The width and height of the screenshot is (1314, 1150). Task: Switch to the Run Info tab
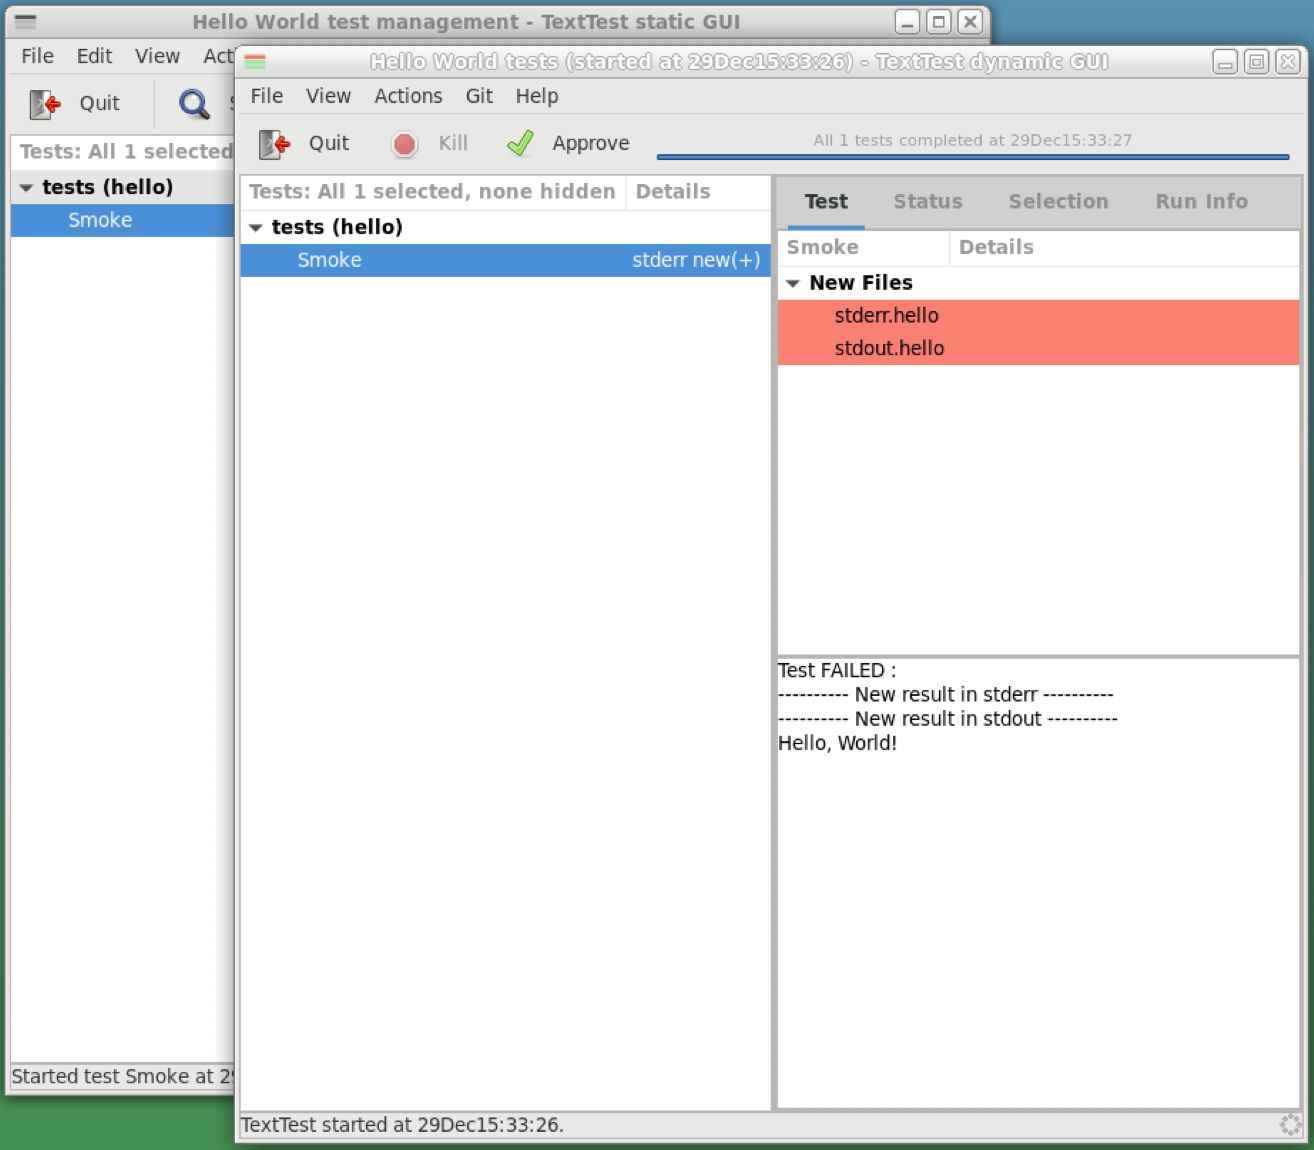1200,202
